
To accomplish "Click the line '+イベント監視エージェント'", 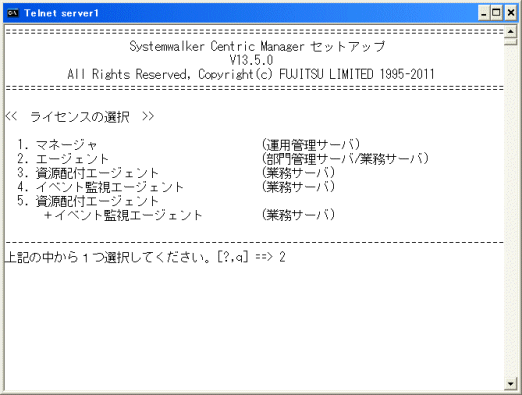I will point(123,215).
